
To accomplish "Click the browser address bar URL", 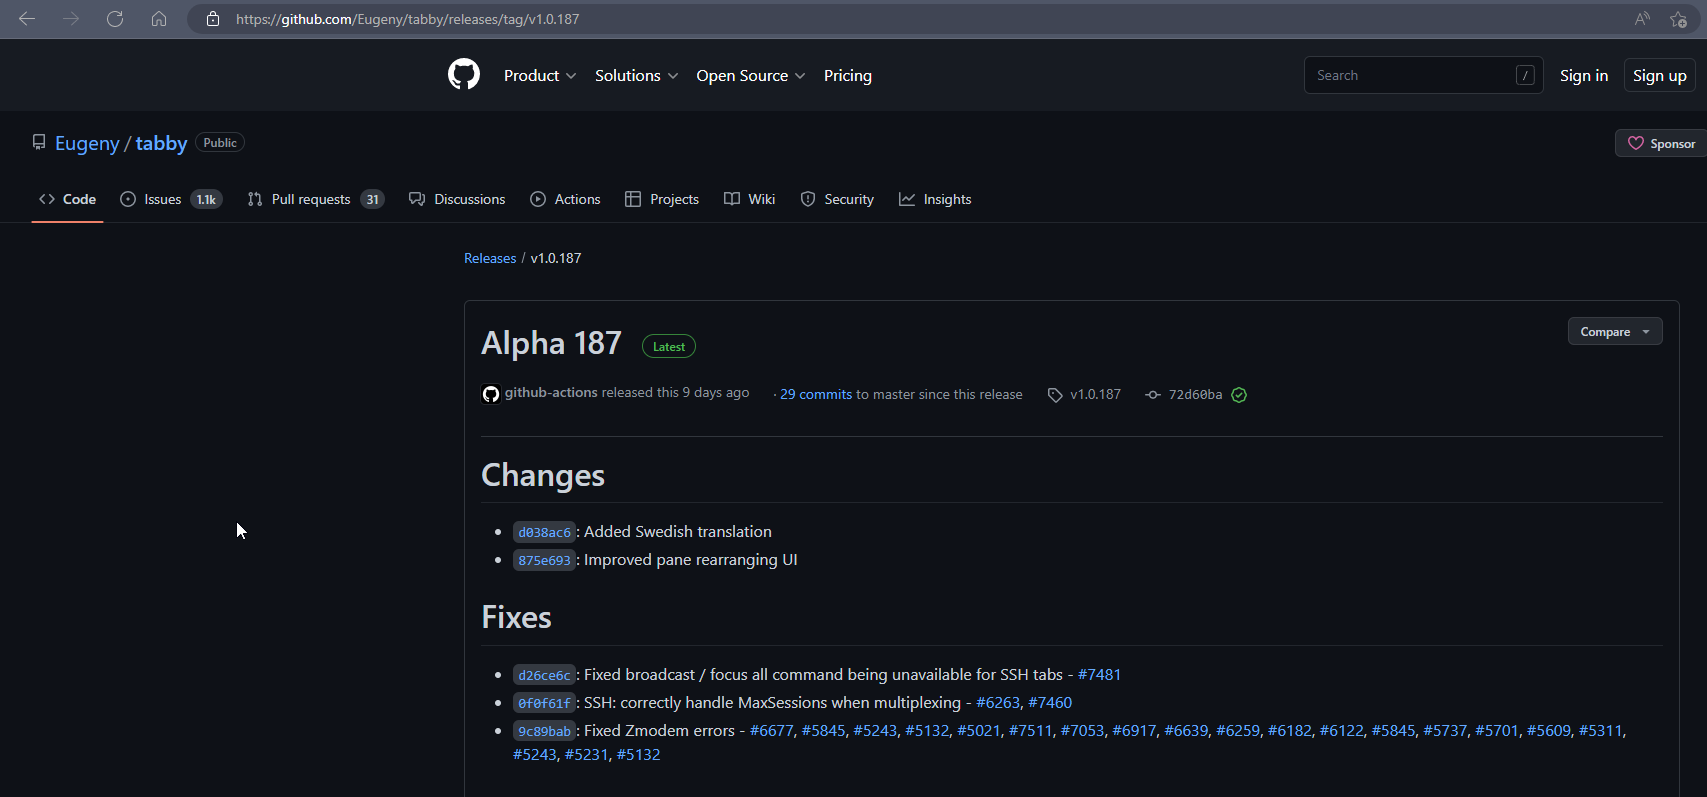I will 407,19.
